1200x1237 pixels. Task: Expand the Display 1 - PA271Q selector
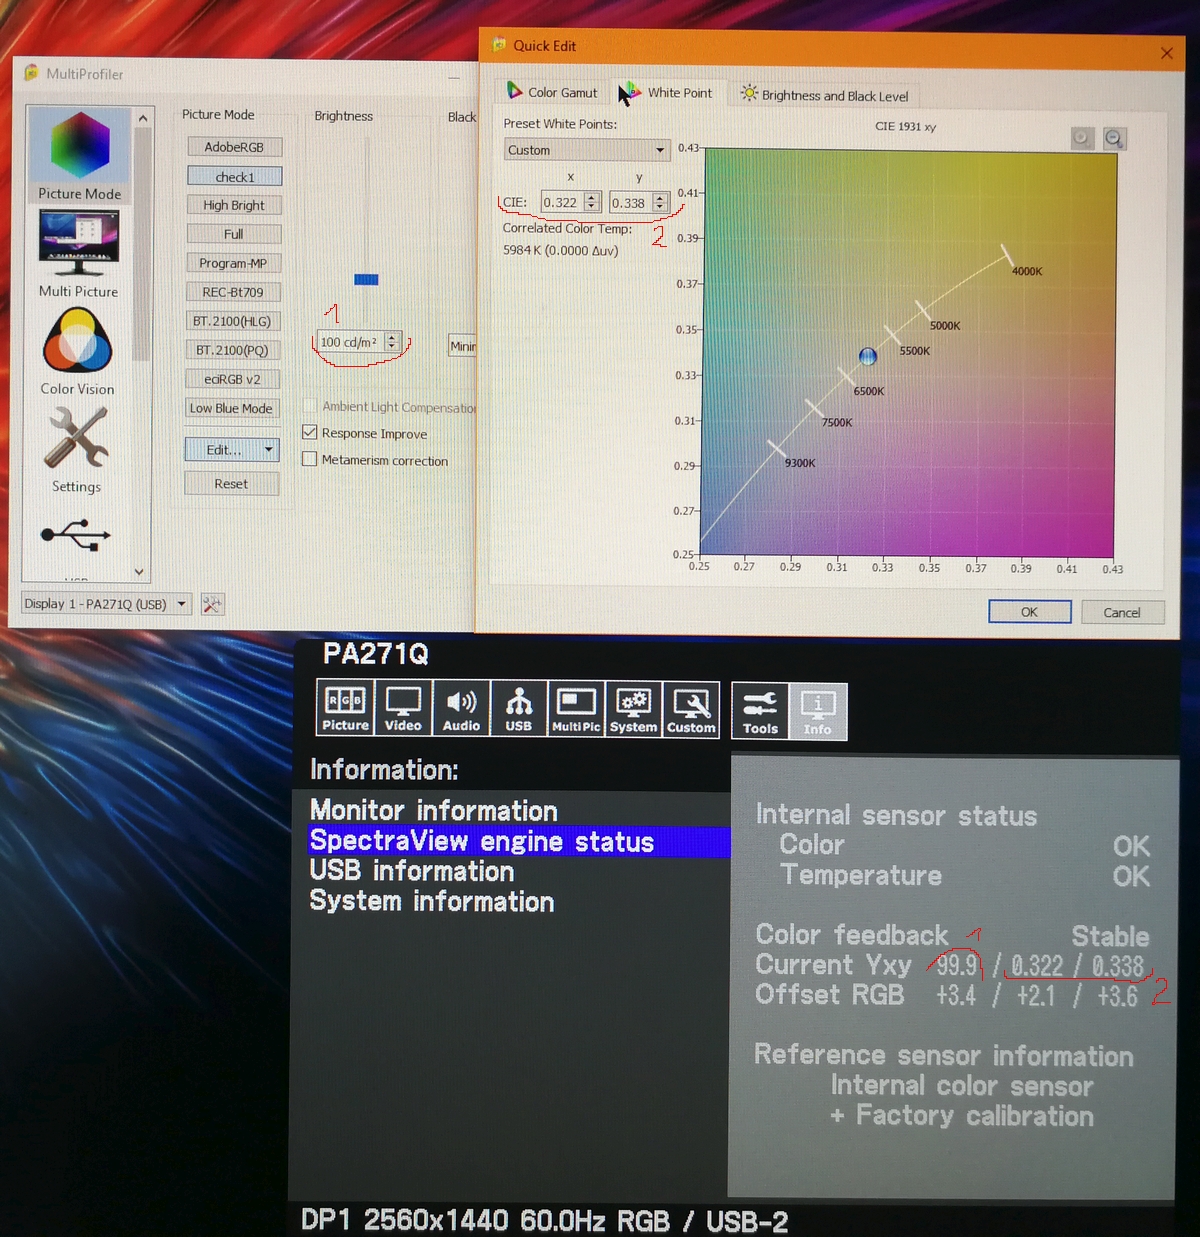point(106,604)
